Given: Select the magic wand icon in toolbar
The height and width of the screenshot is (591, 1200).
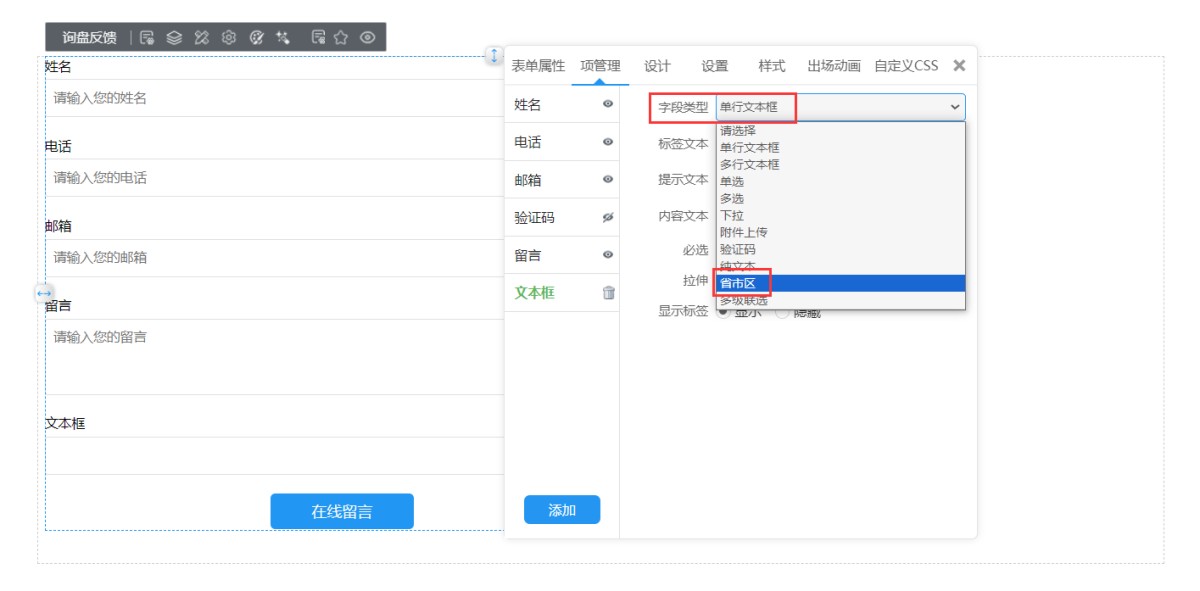Looking at the screenshot, I should tap(283, 38).
